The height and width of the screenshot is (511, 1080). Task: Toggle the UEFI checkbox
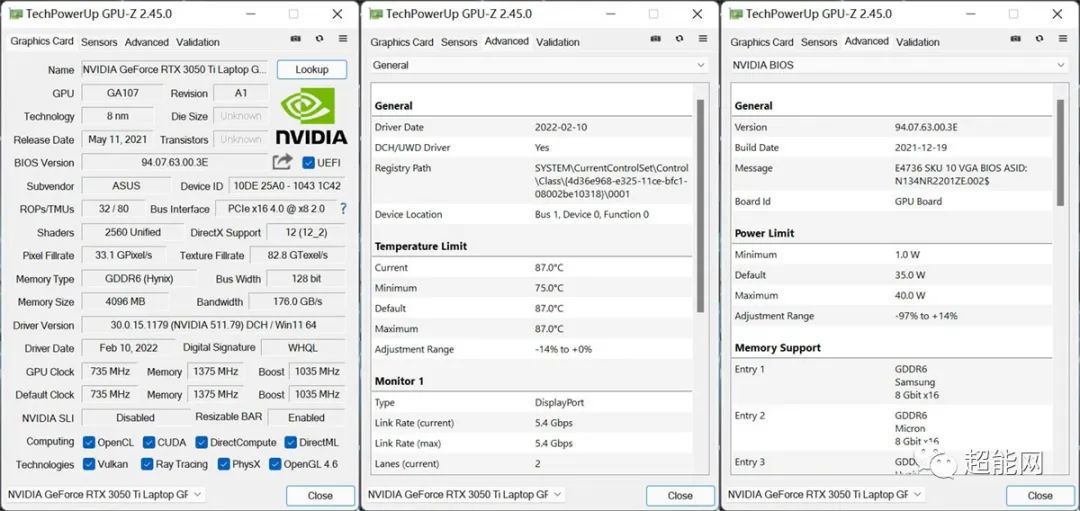point(309,163)
